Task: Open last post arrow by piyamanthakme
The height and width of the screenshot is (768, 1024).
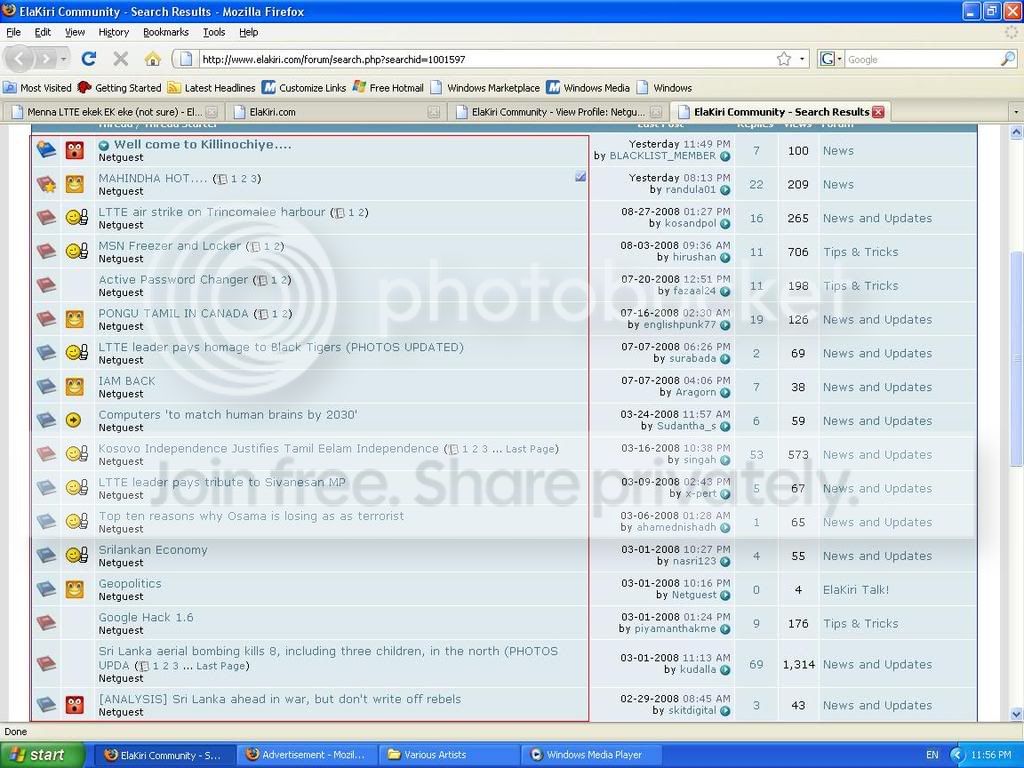Action: (x=725, y=630)
